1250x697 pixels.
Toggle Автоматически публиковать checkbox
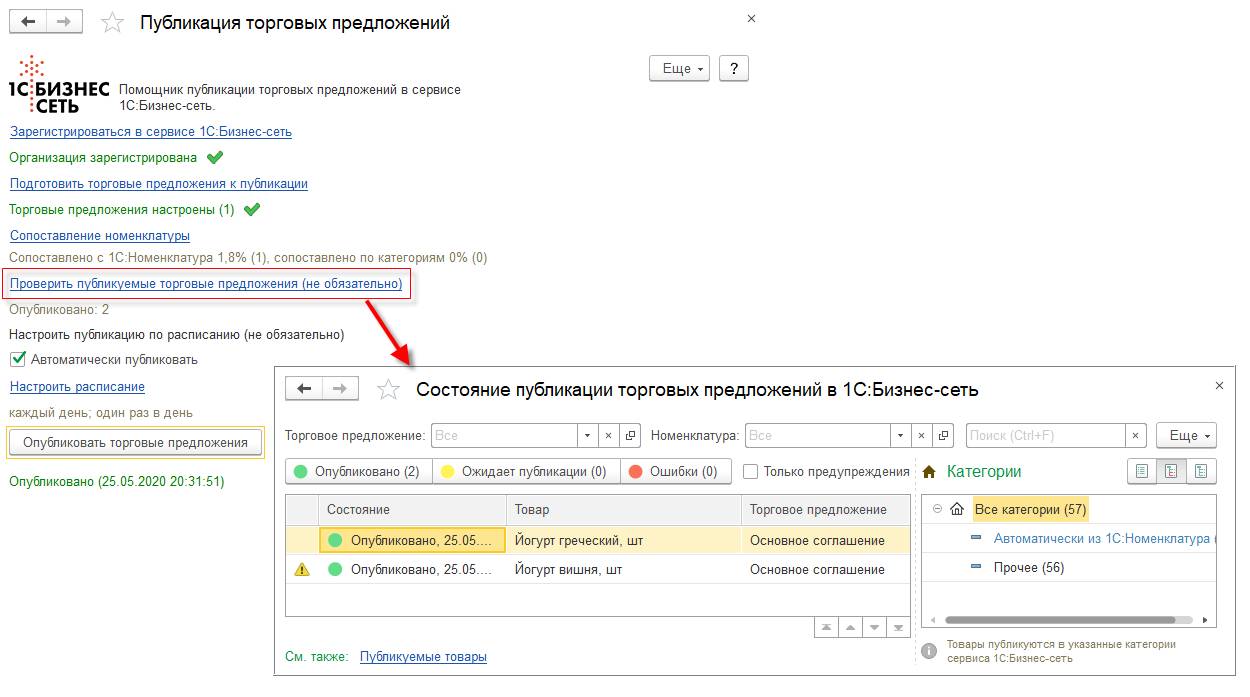[x=17, y=359]
